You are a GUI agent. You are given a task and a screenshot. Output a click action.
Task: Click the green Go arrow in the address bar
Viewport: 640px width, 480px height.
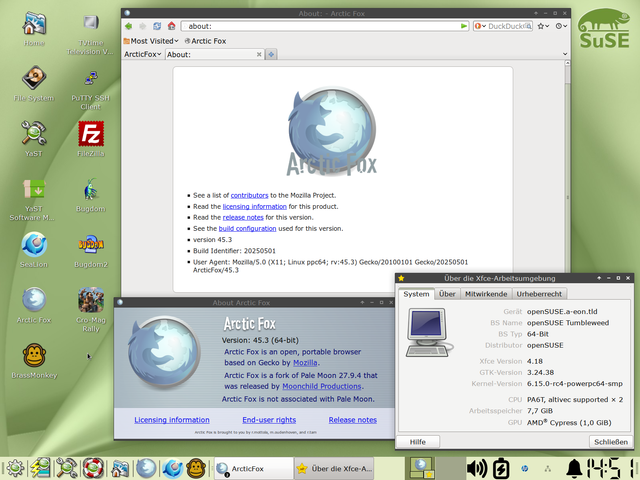[x=464, y=26]
